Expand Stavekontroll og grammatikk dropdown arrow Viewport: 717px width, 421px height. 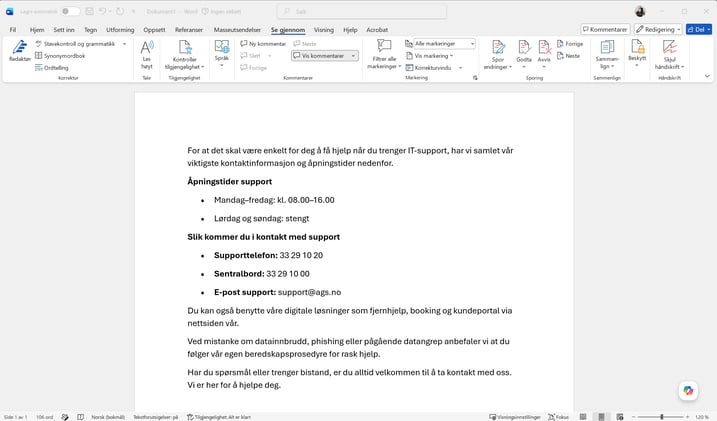click(124, 44)
